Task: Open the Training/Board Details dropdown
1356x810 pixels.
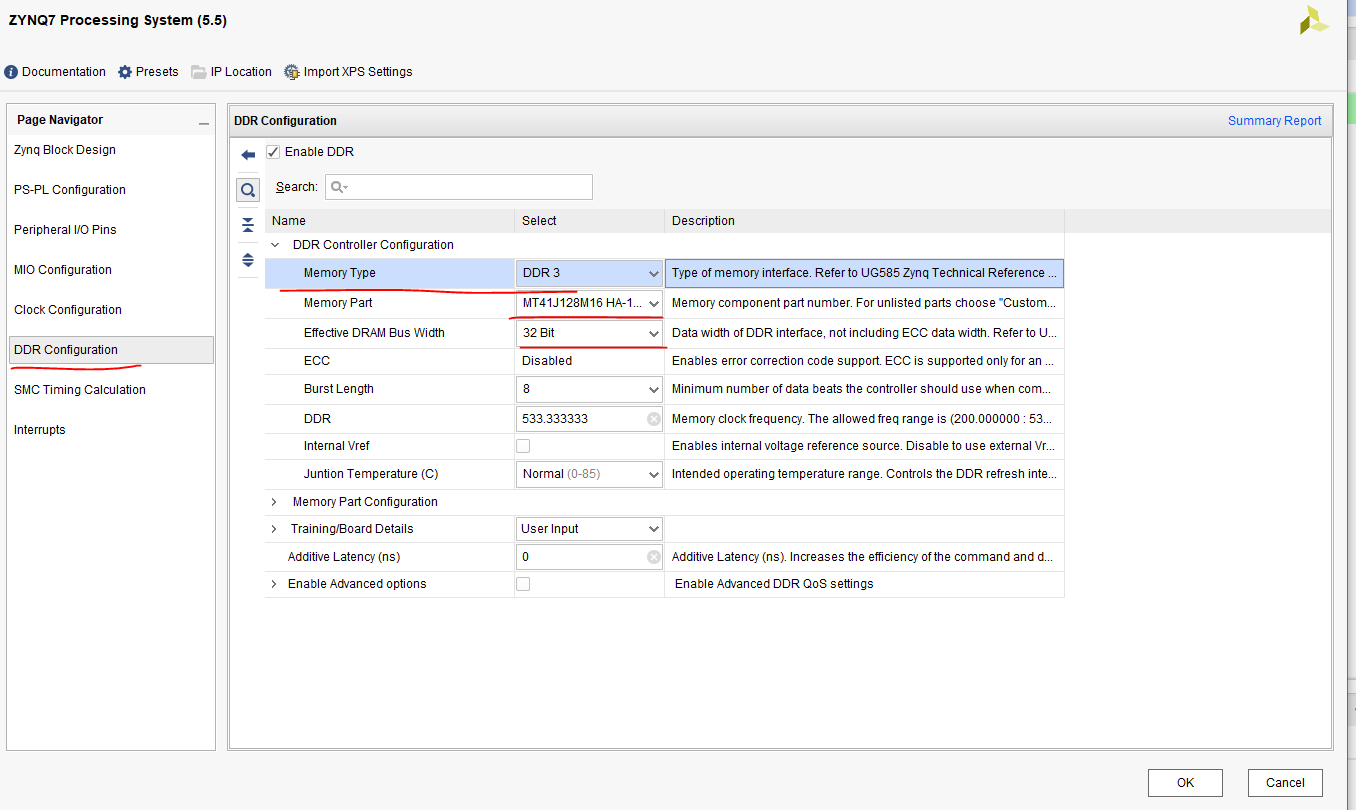Action: (x=589, y=529)
